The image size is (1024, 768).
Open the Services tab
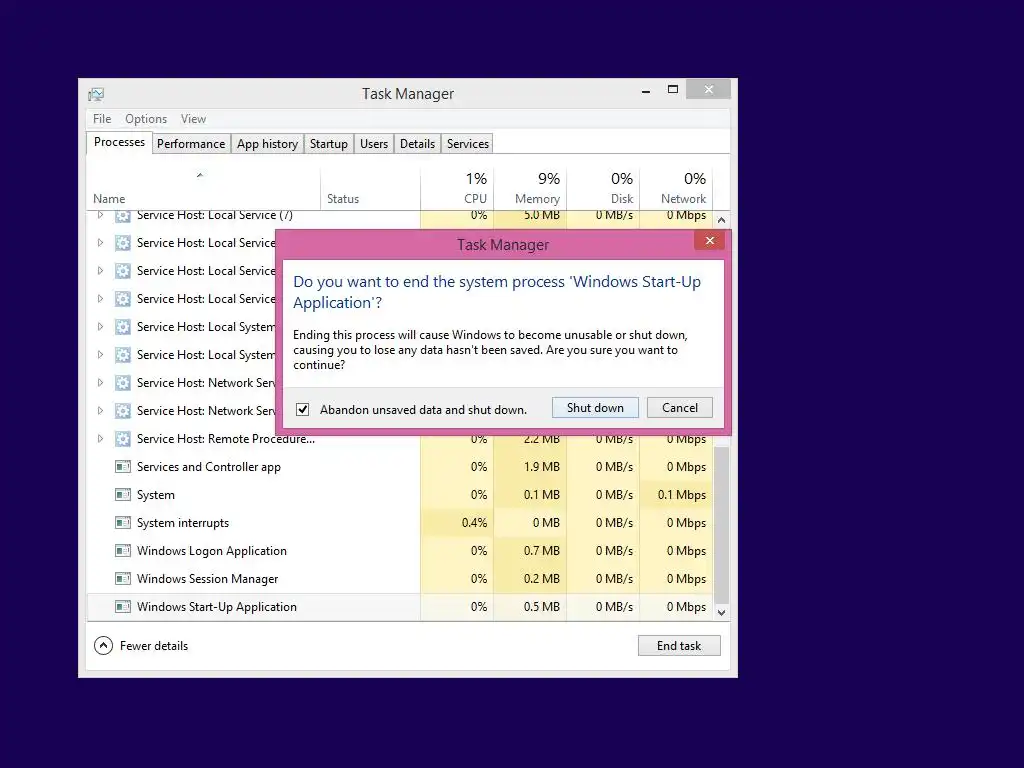click(x=468, y=144)
